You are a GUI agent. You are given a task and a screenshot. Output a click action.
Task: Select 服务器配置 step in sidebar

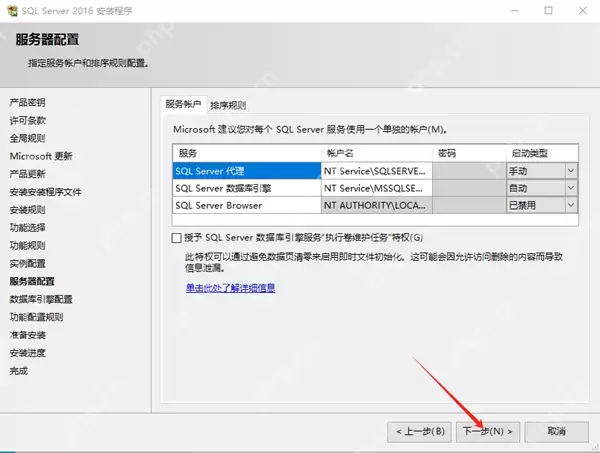coord(32,281)
